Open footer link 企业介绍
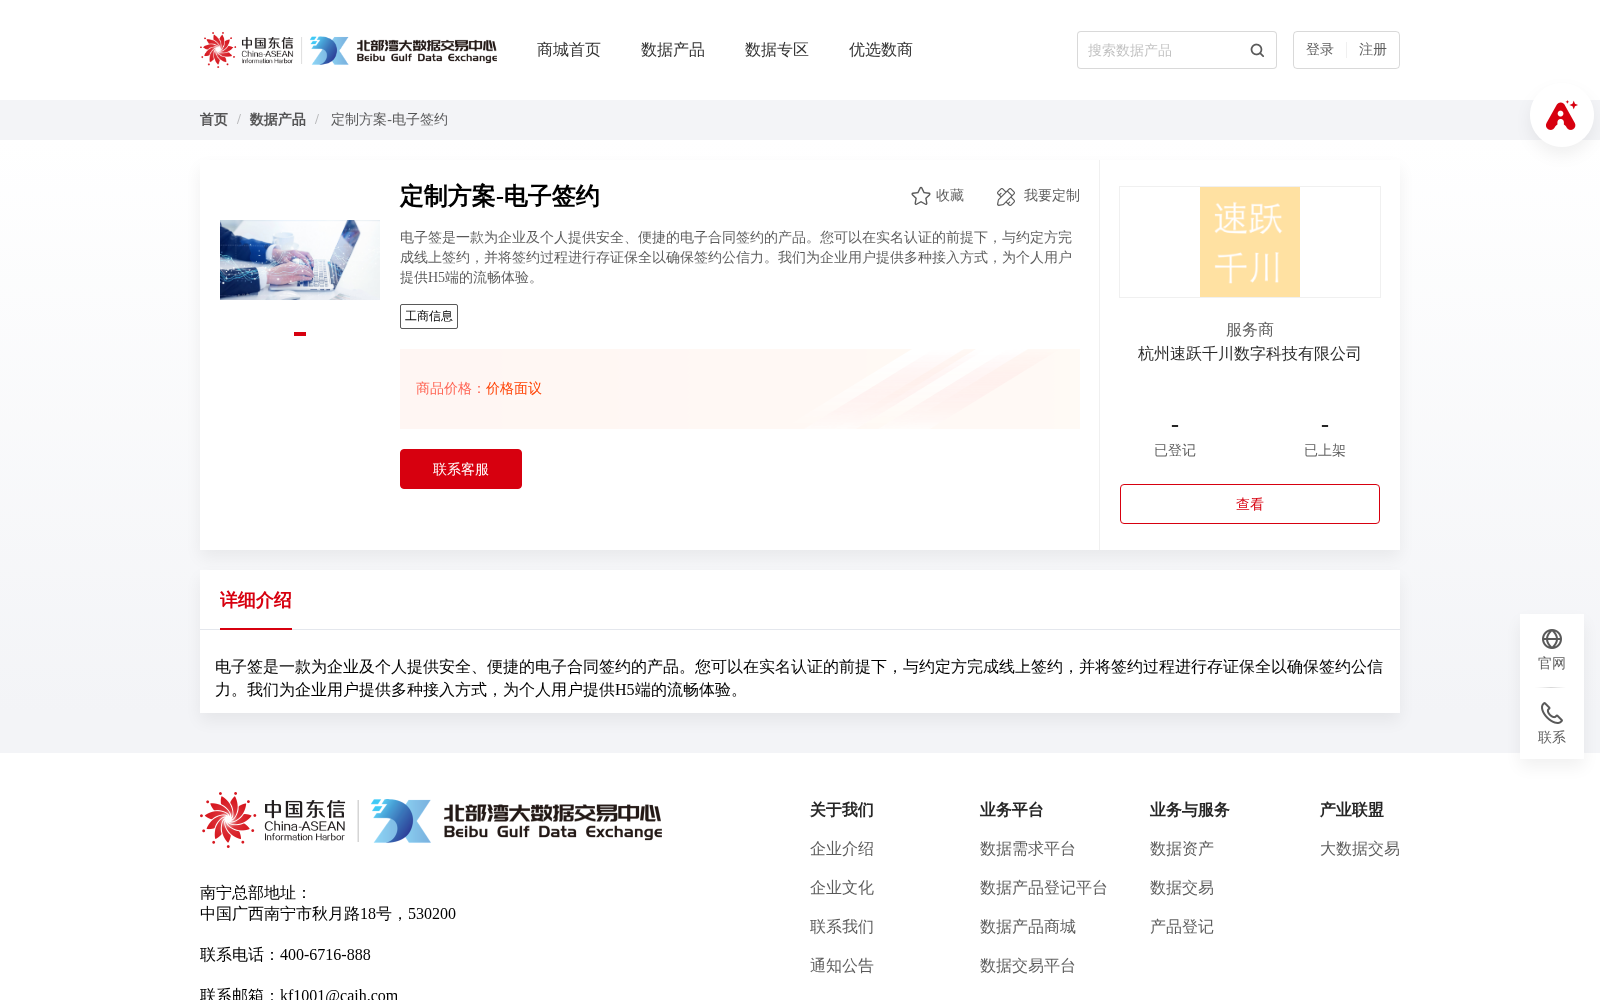 [842, 849]
